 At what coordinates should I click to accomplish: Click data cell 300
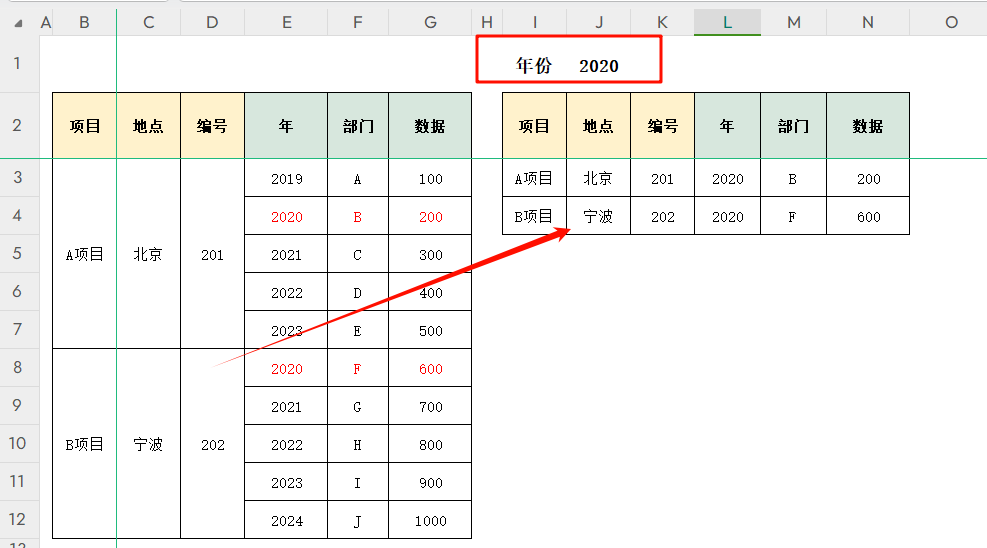(430, 255)
